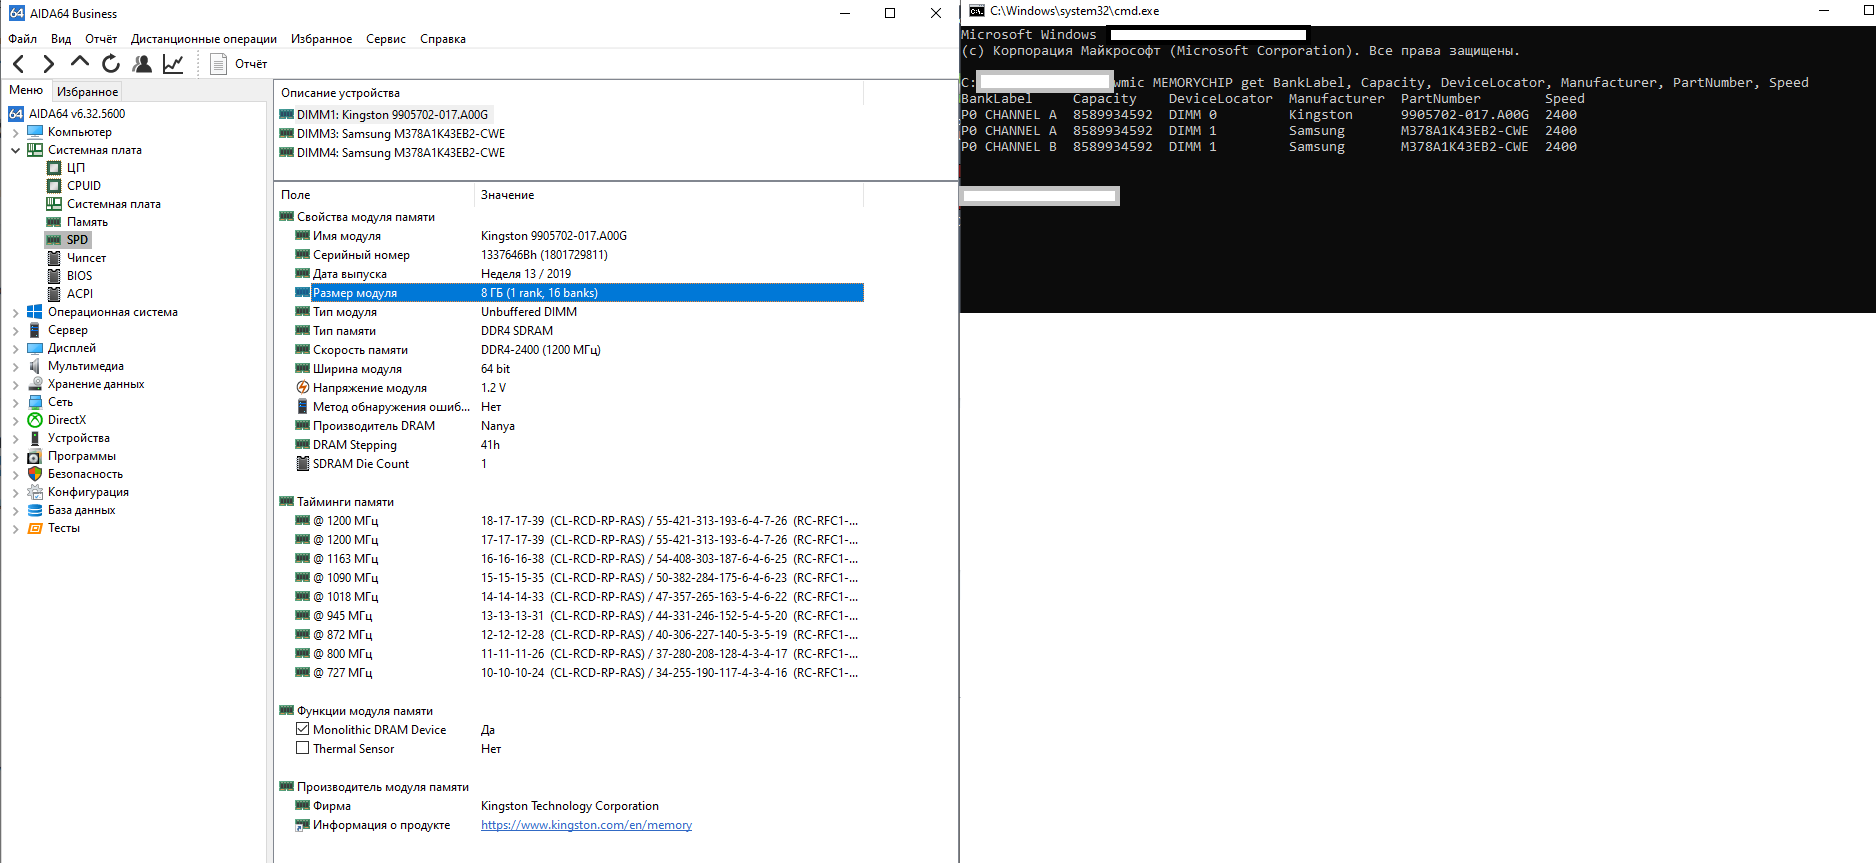1876x863 pixels.
Task: Click the Сервер icon
Action: tap(35, 330)
